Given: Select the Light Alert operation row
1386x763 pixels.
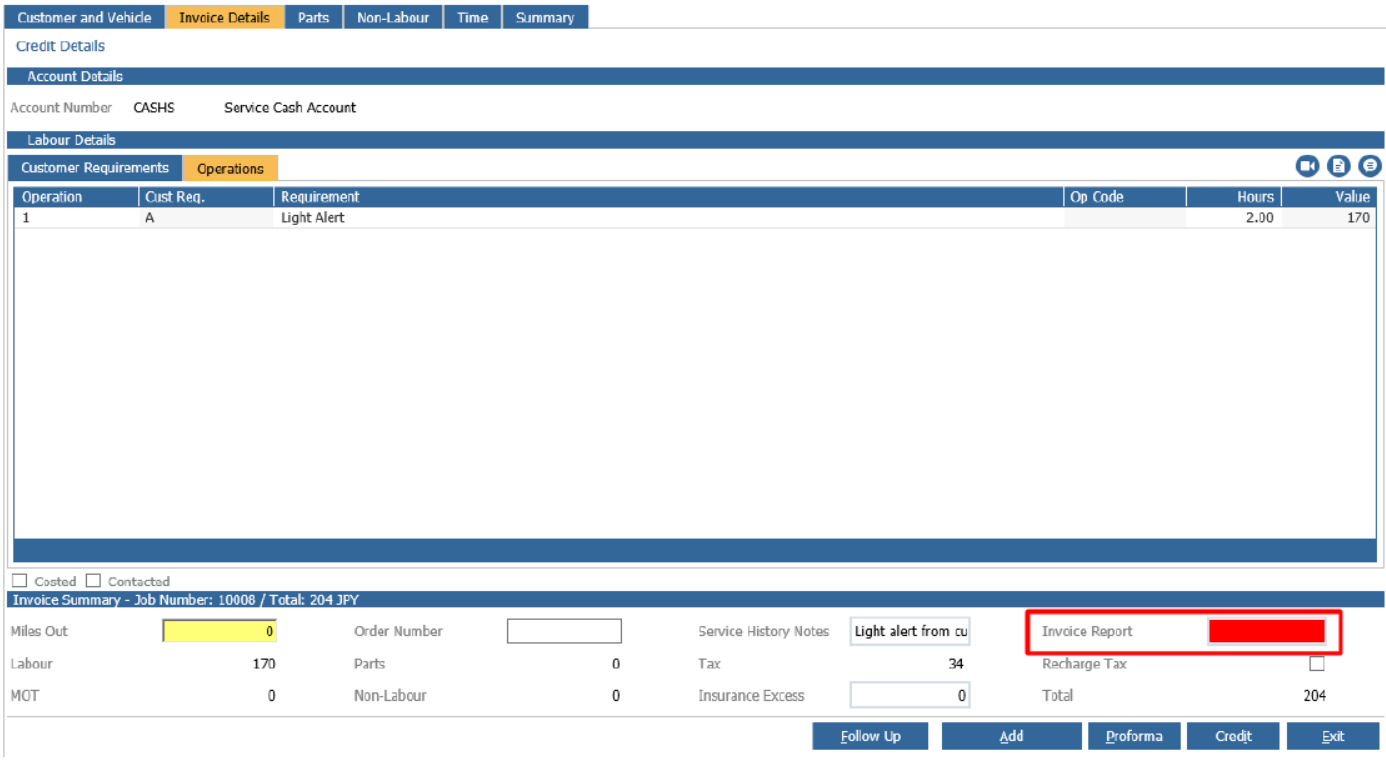Looking at the screenshot, I should pyautogui.click(x=695, y=218).
